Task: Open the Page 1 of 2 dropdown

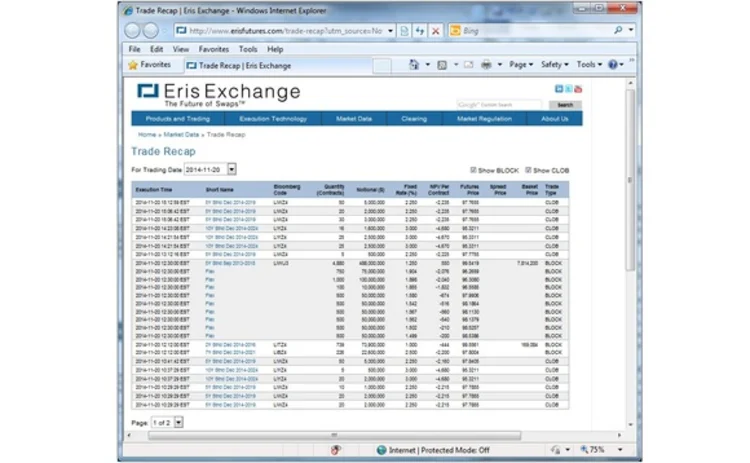Action: click(x=178, y=422)
